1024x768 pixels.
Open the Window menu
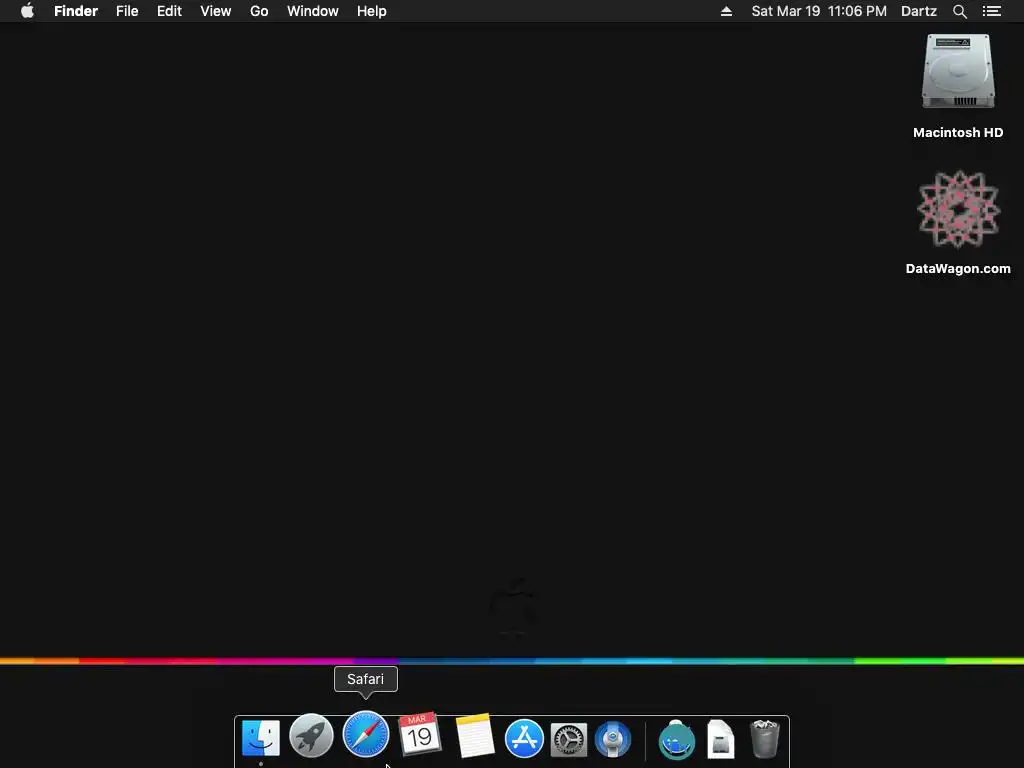click(313, 11)
